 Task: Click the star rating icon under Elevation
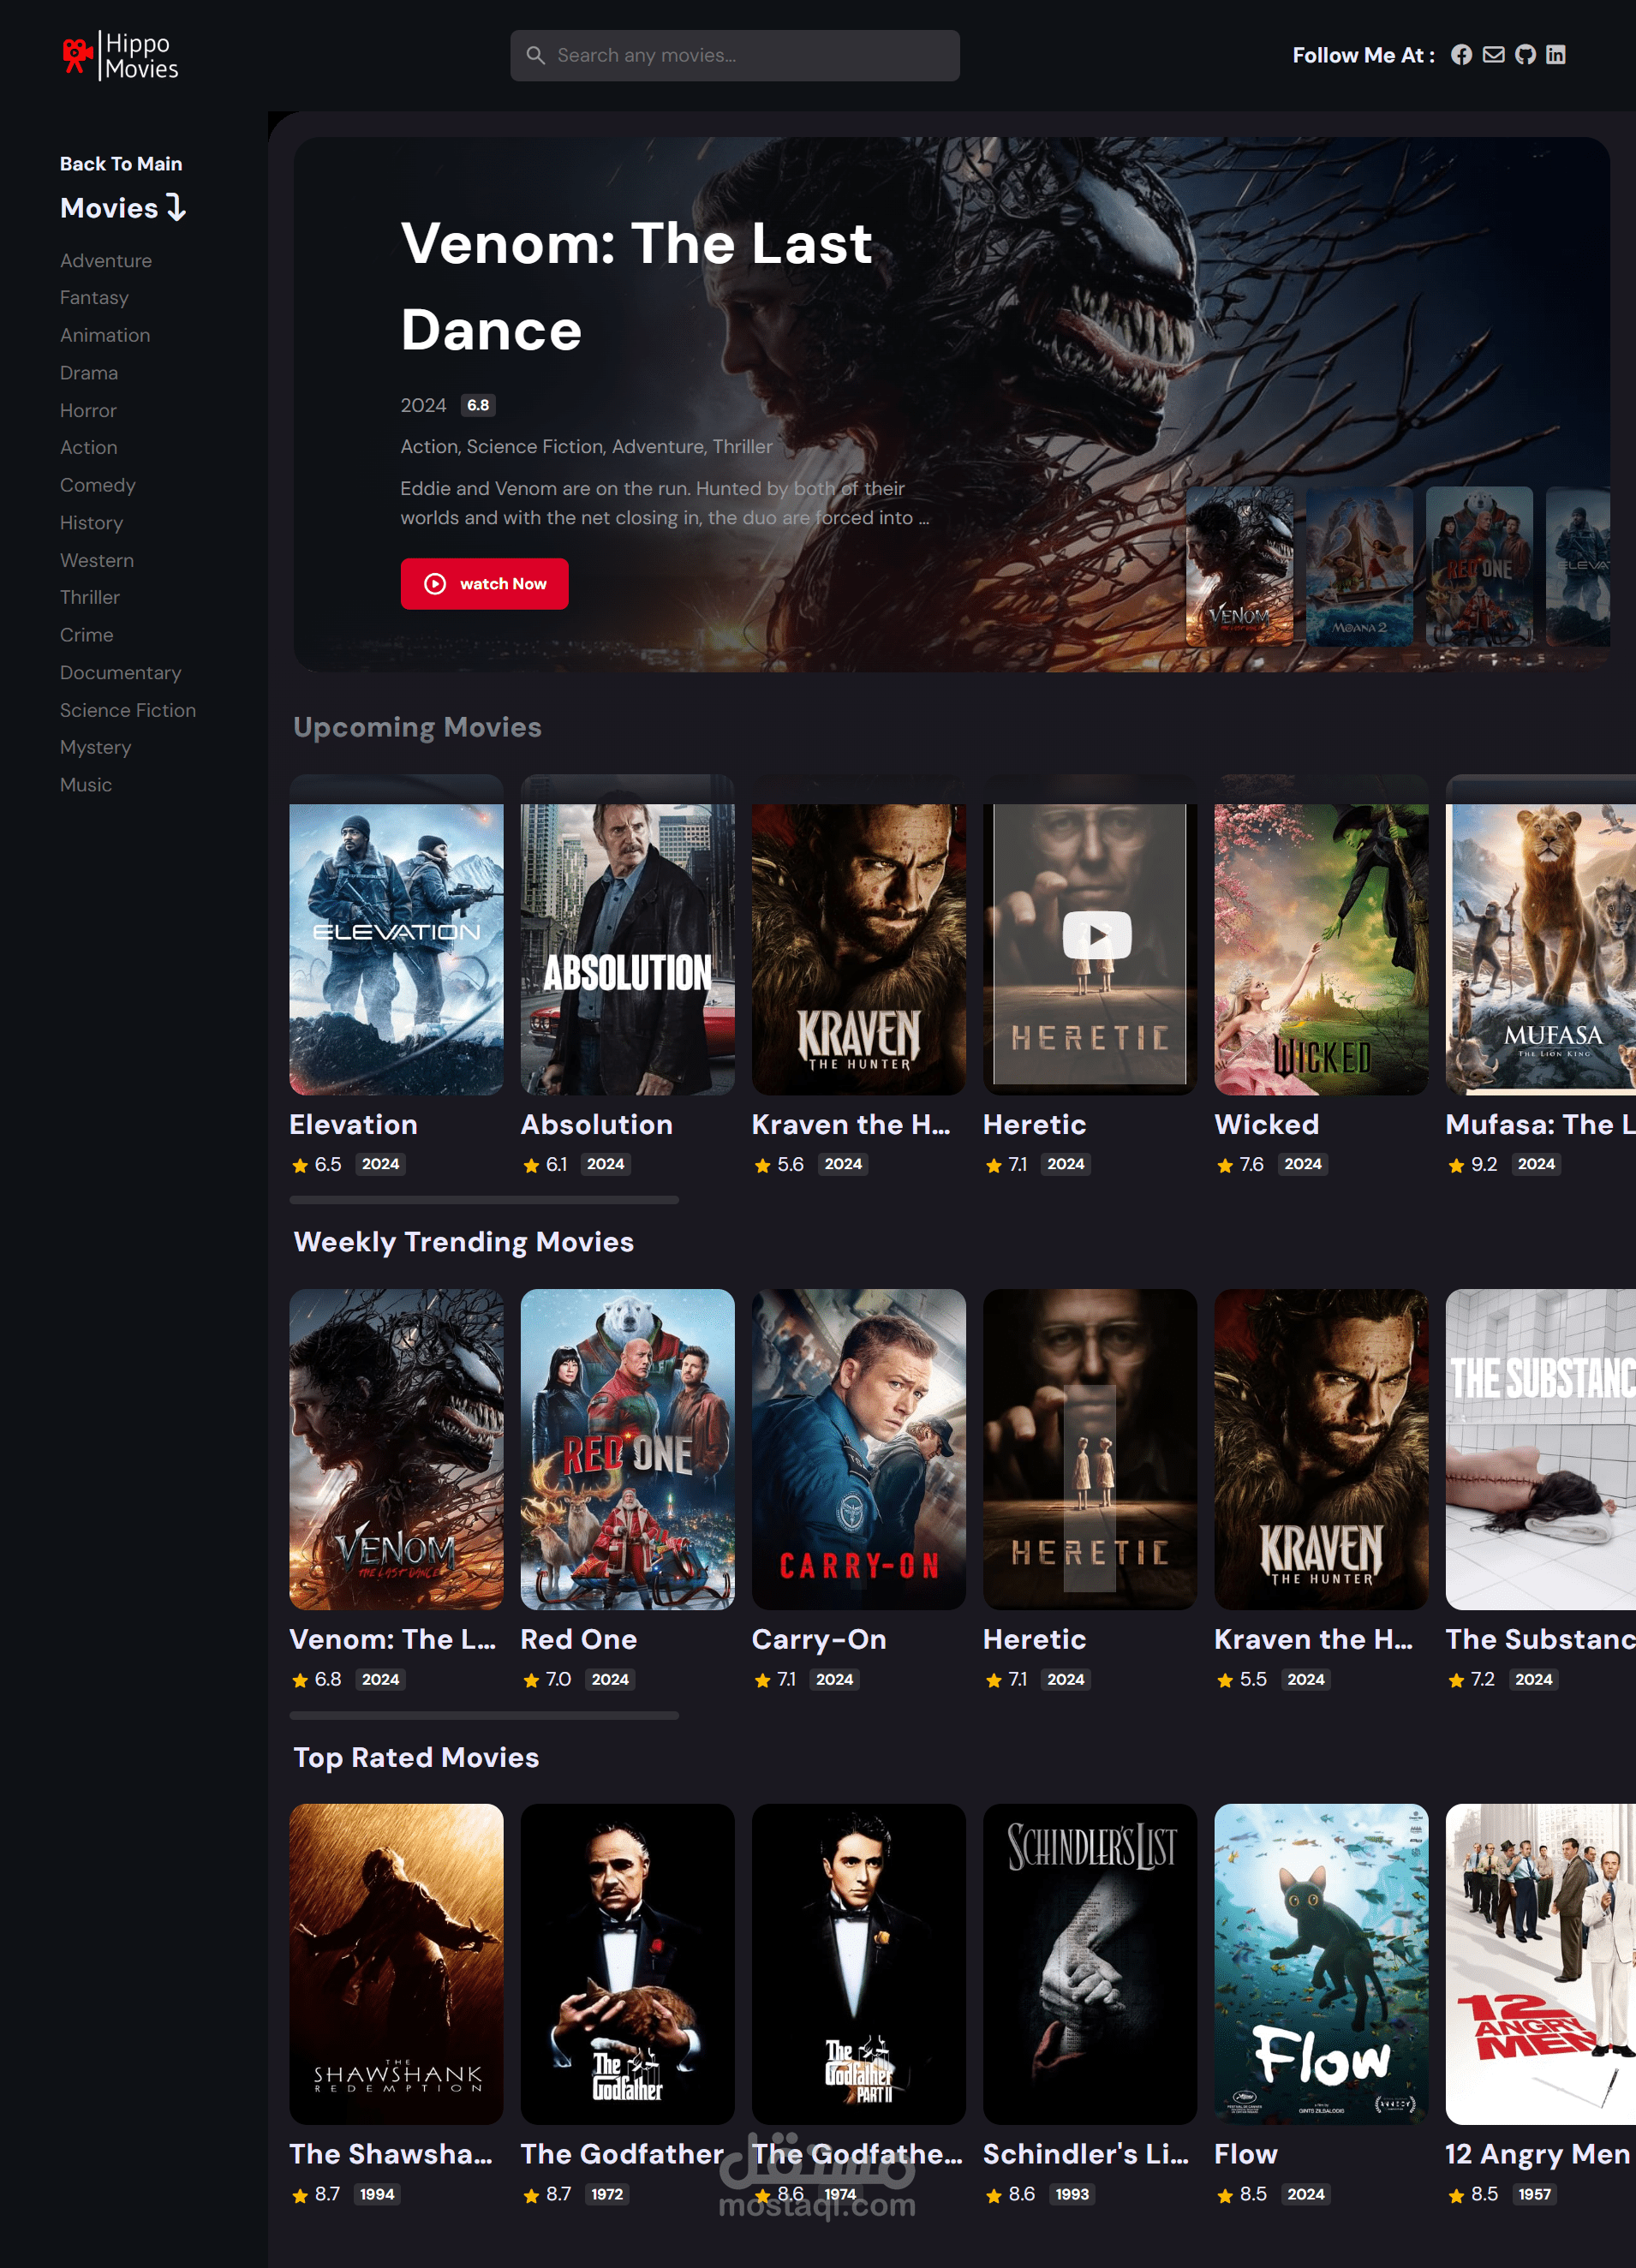tap(300, 1165)
